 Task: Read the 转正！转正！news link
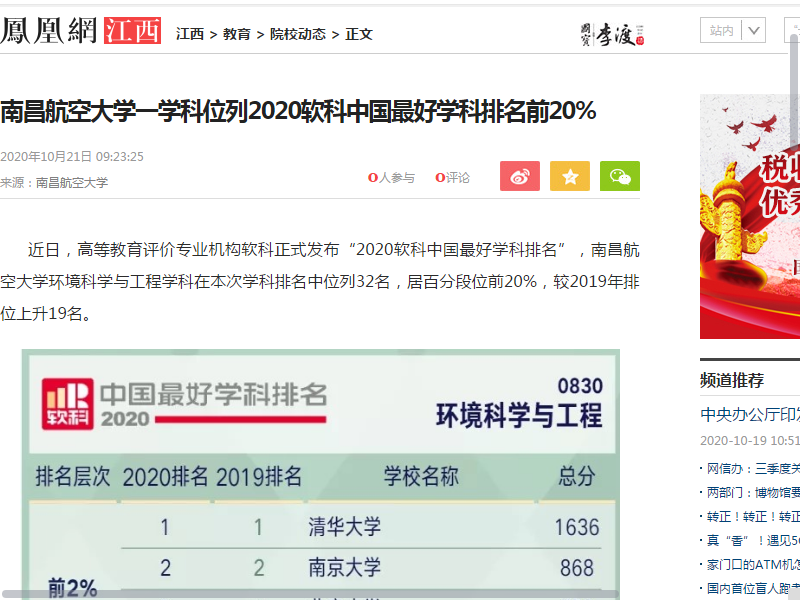[x=752, y=516]
